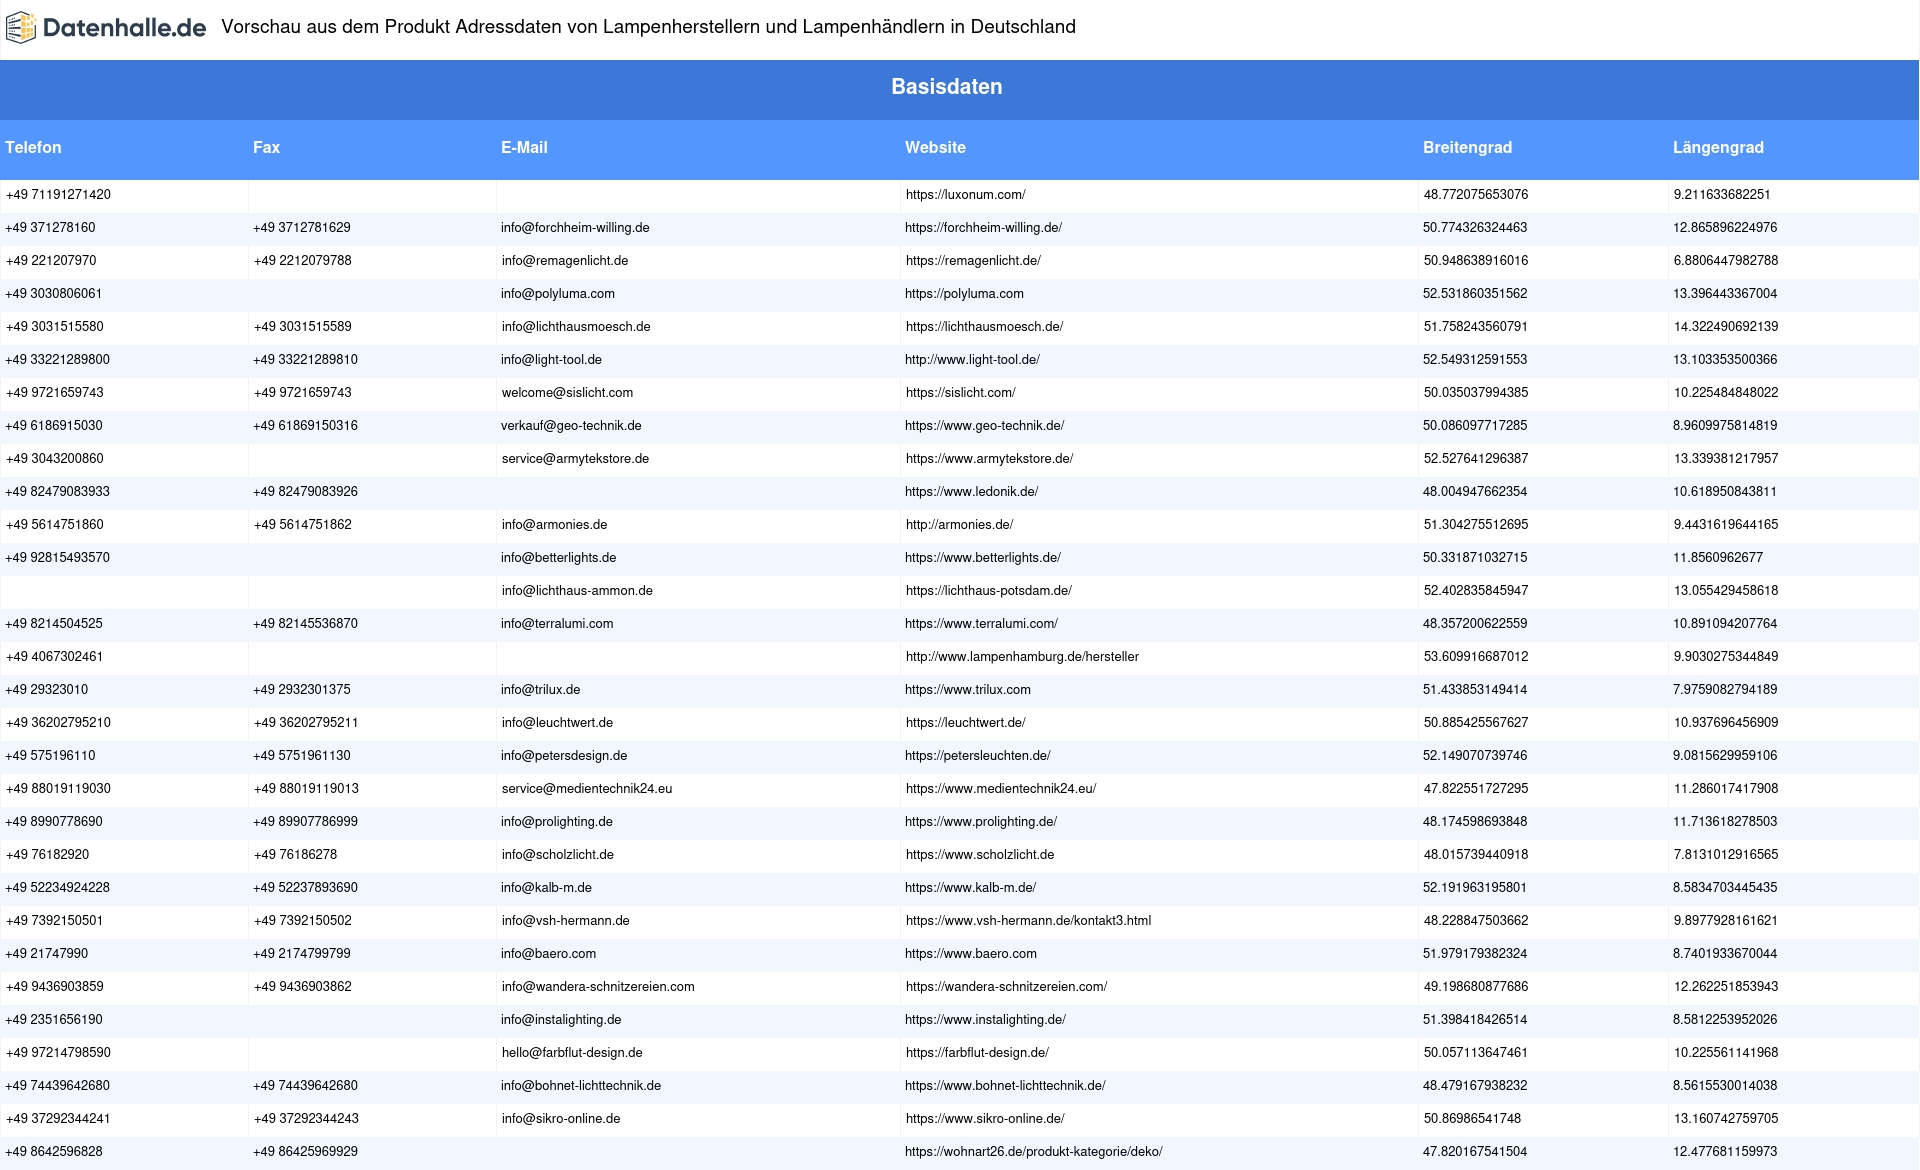1920x1170 pixels.
Task: Select email info@lichthausmoesch.de
Action: click(576, 327)
